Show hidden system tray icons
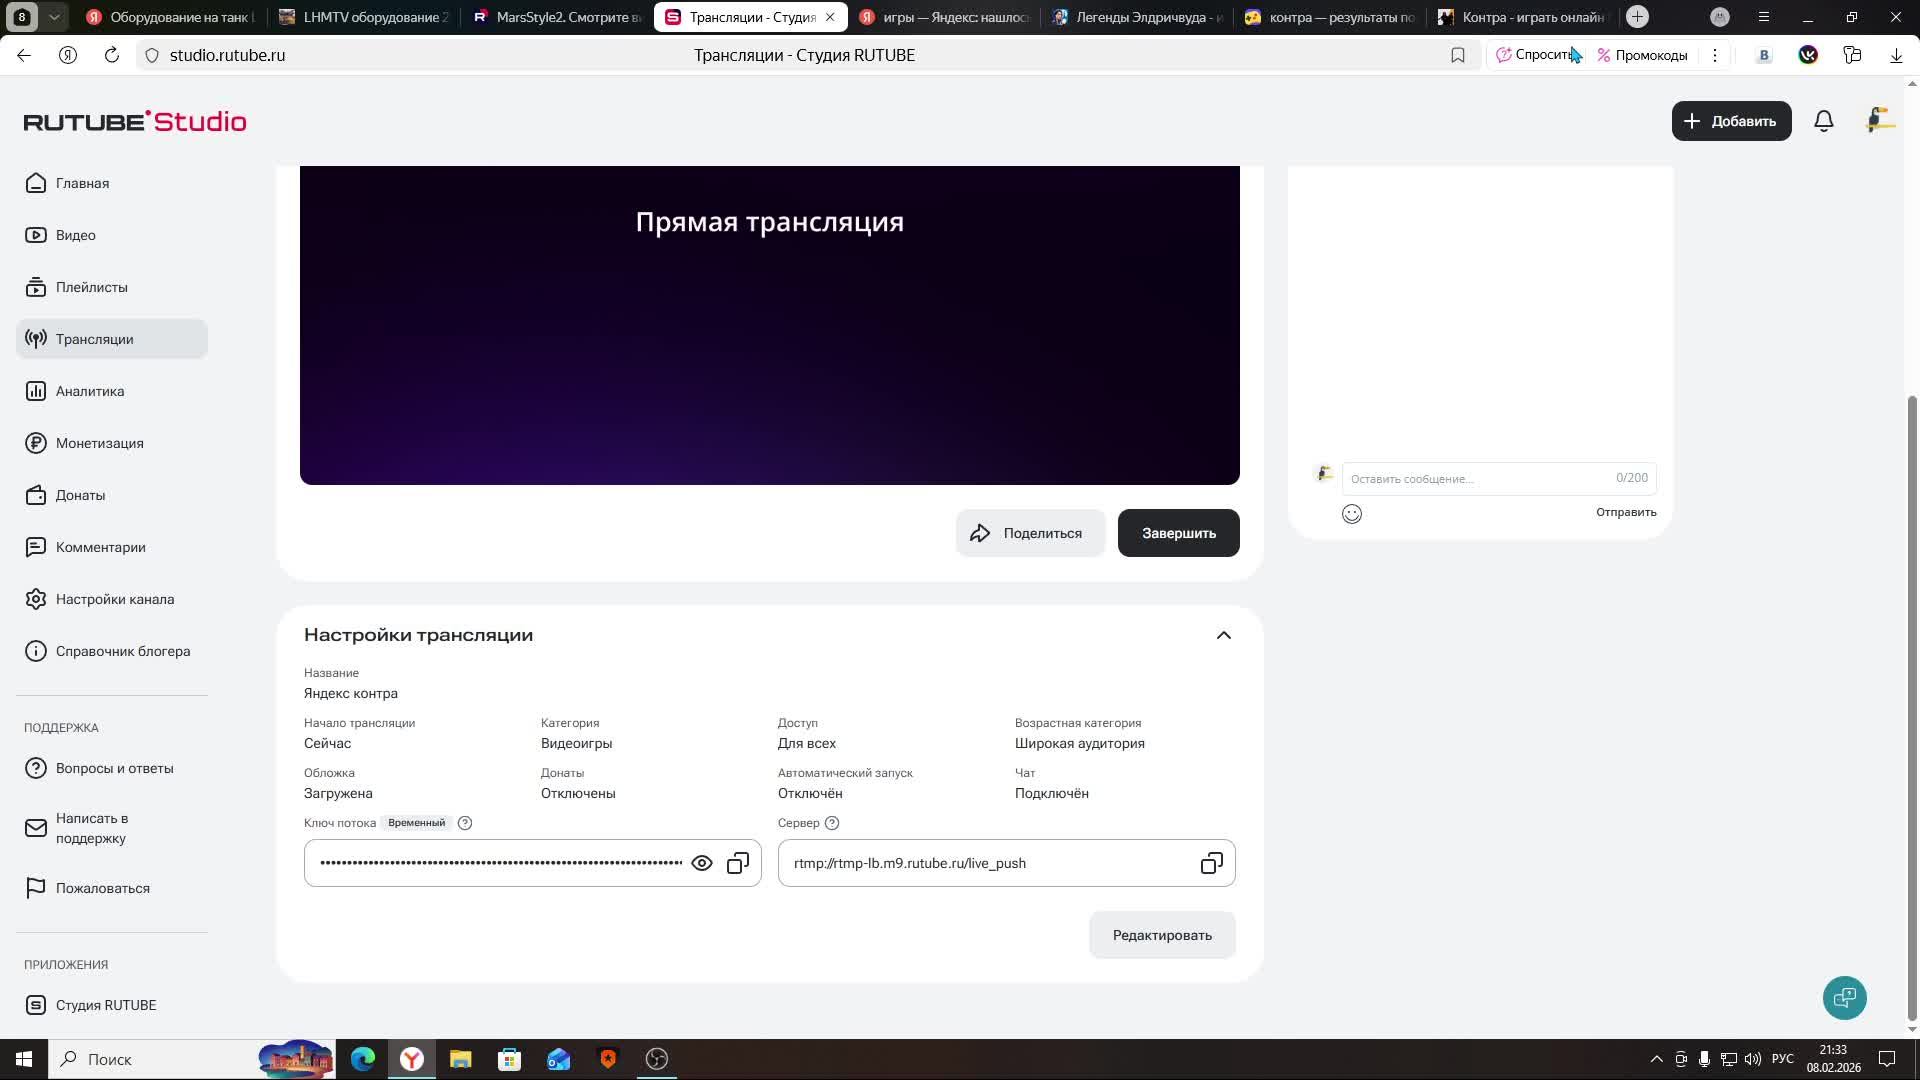The image size is (1920, 1080). tap(1656, 1059)
